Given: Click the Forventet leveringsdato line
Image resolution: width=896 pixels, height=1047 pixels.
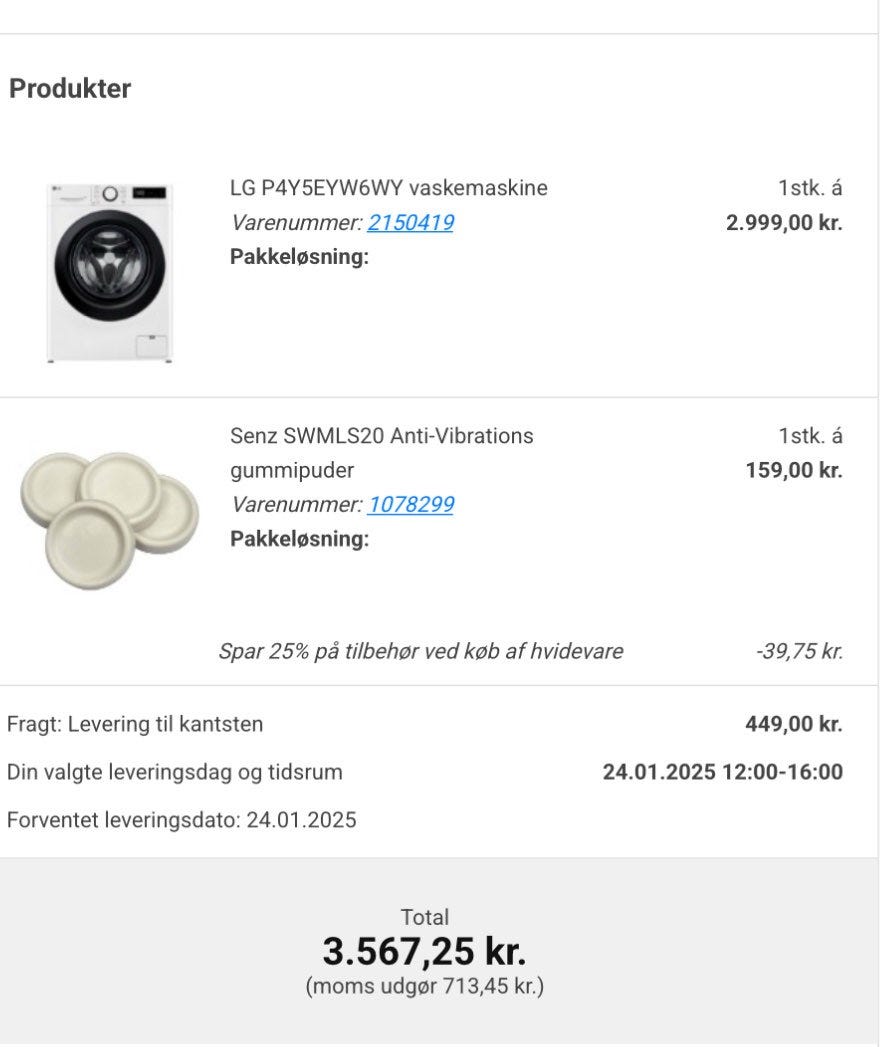Looking at the screenshot, I should pos(181,820).
